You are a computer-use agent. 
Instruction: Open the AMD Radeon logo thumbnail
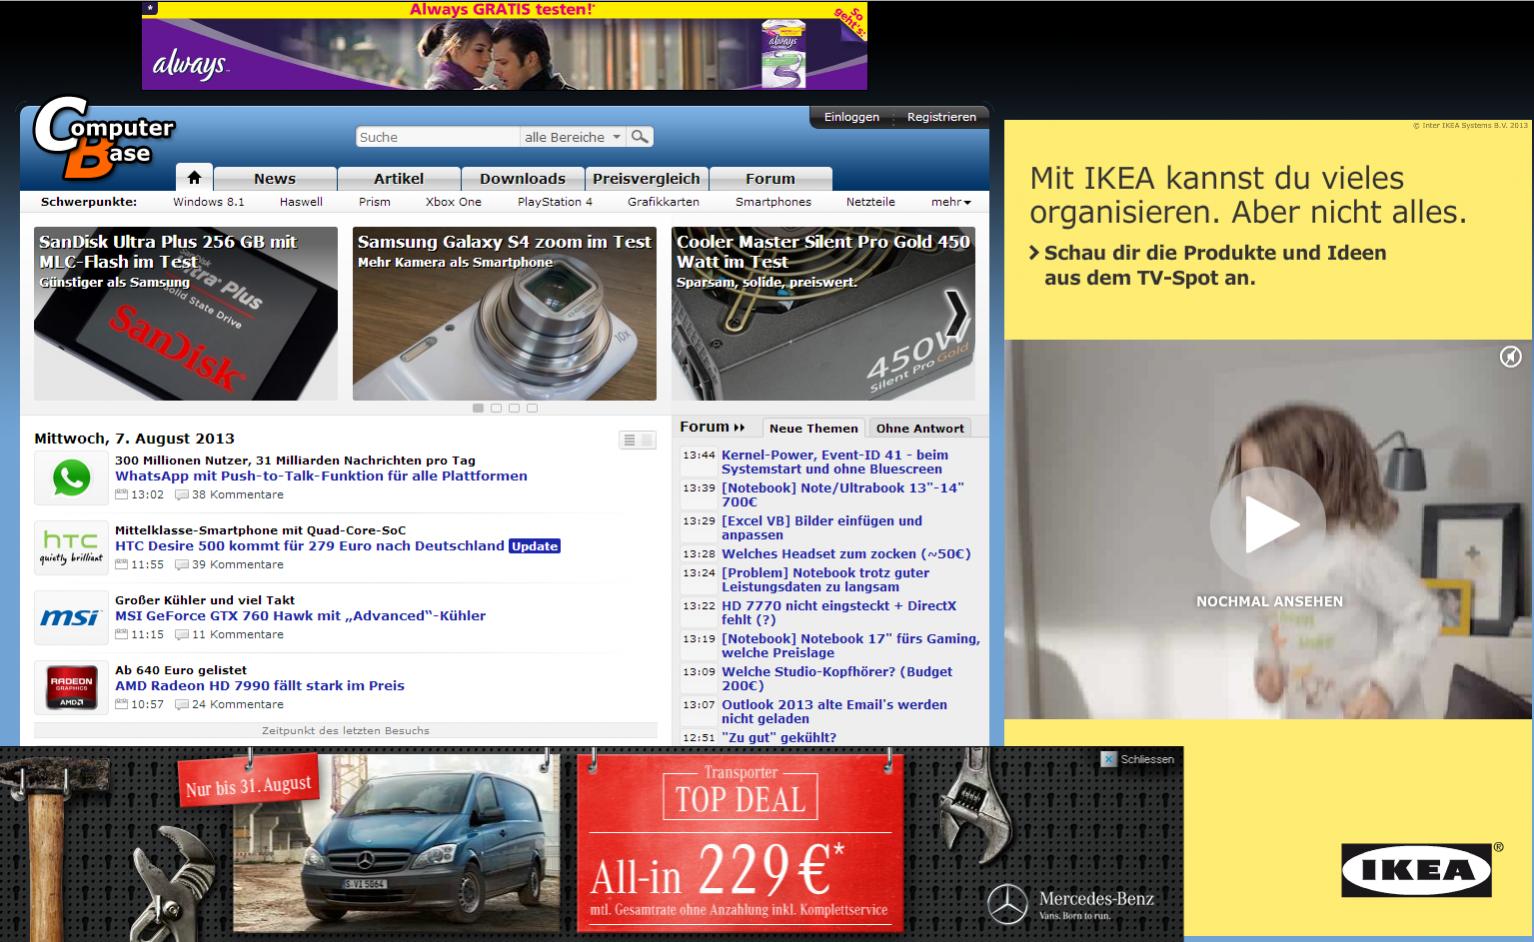pos(71,688)
